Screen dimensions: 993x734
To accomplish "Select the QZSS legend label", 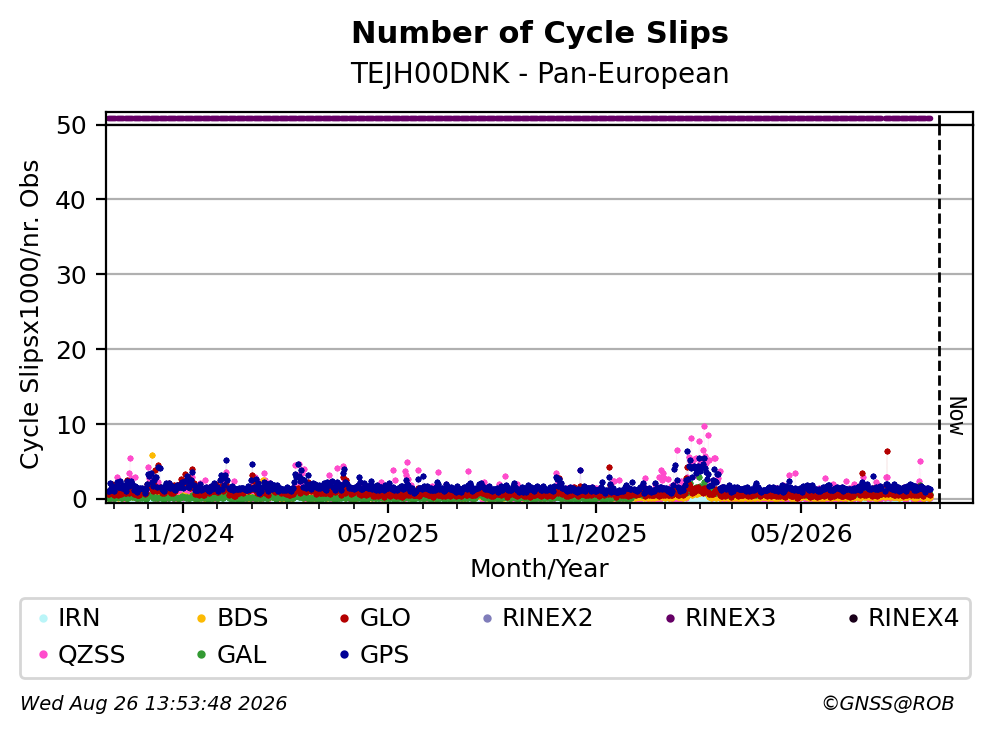I will click(x=92, y=655).
